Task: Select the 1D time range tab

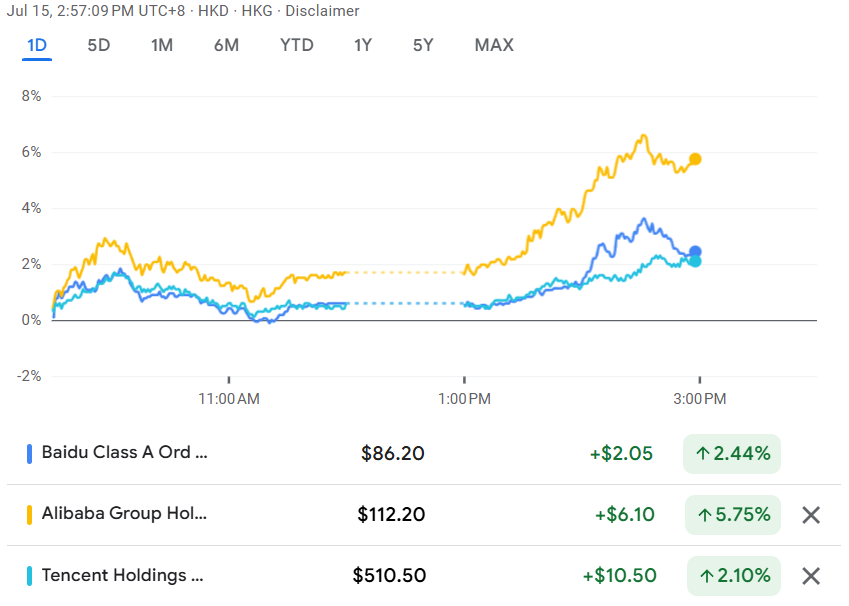Action: (37, 45)
